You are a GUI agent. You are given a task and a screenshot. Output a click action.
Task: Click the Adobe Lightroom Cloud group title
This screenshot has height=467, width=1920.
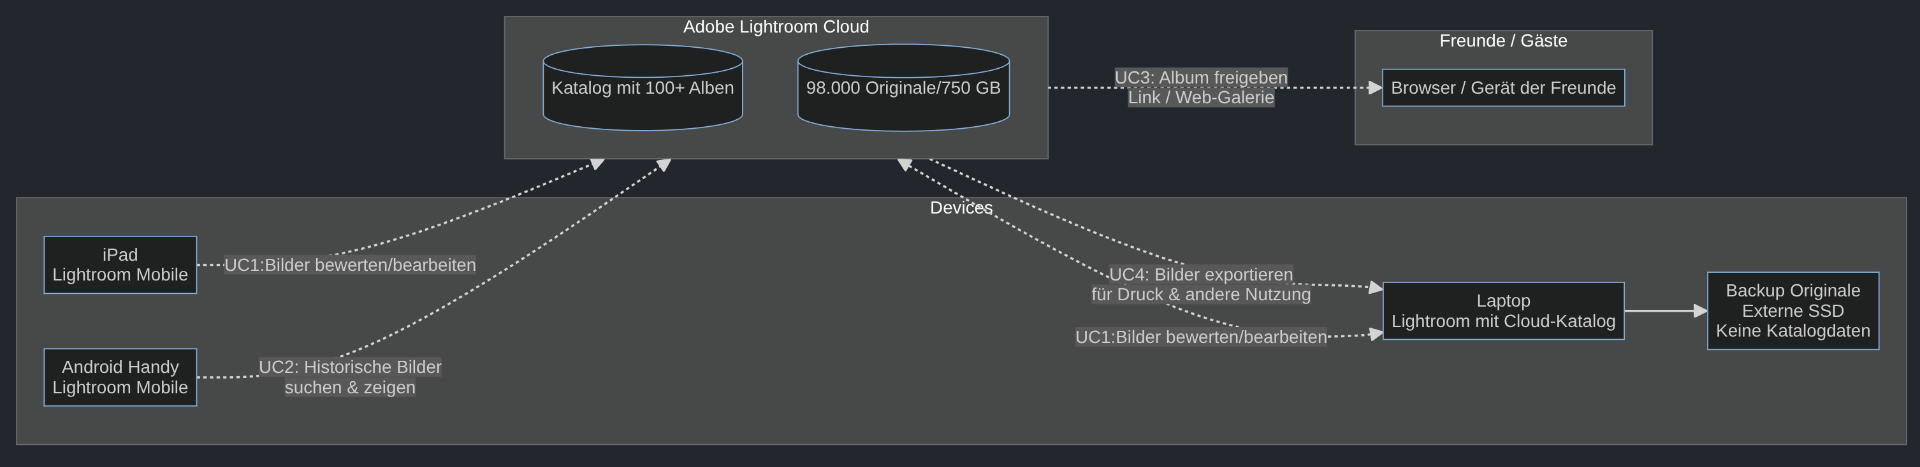point(776,27)
